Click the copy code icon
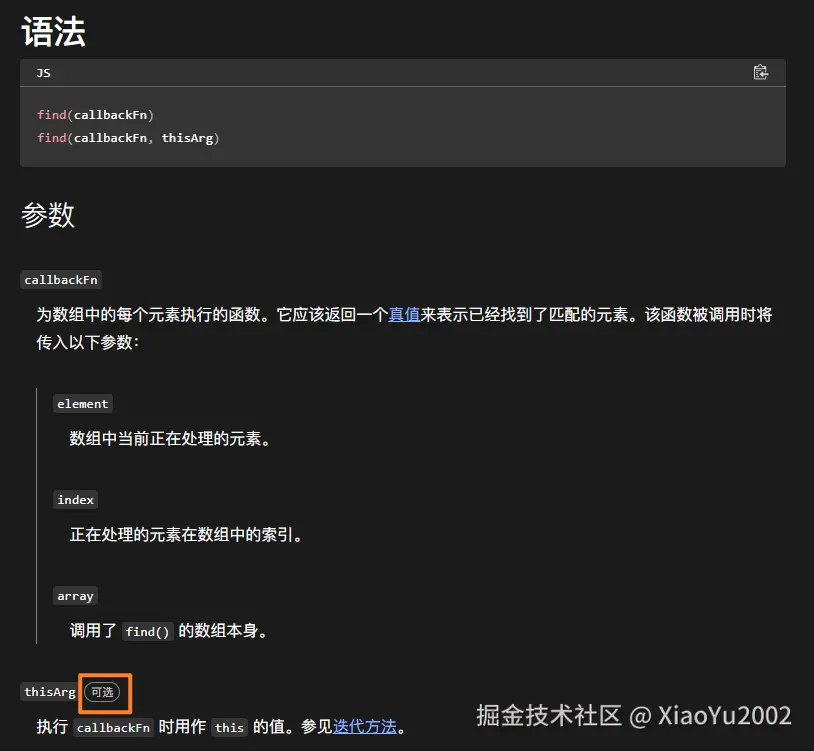Image resolution: width=814 pixels, height=751 pixels. click(x=761, y=72)
